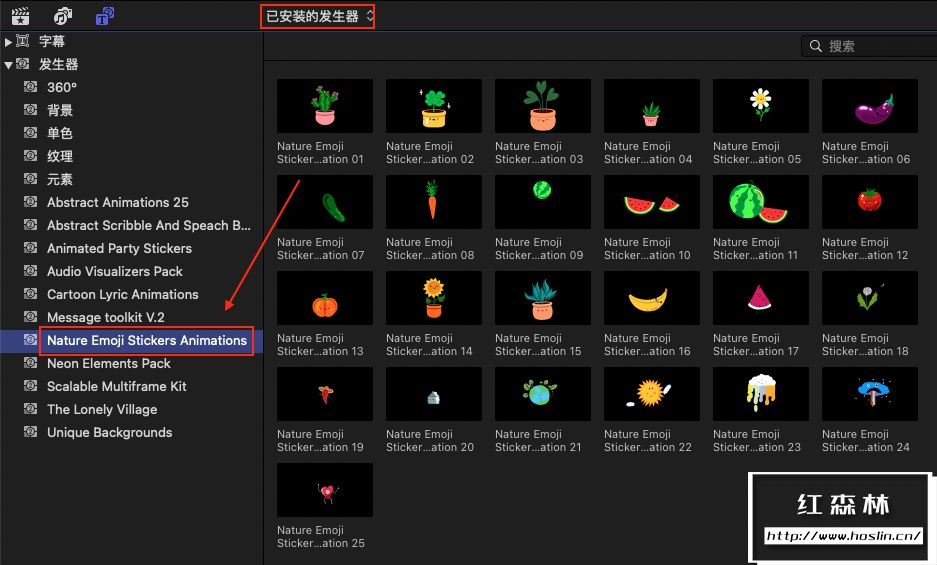Click the magnifier icon in search box
Screen dimensions: 937x565
click(816, 46)
